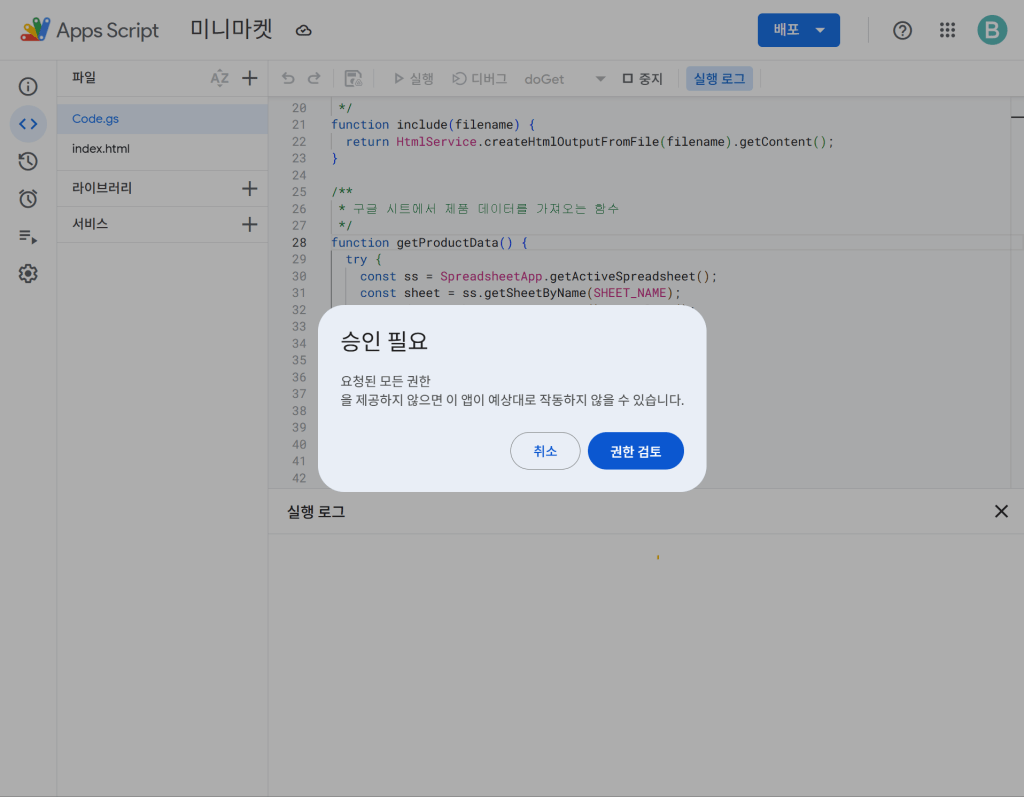Select index.html file in file list

[x=101, y=149]
